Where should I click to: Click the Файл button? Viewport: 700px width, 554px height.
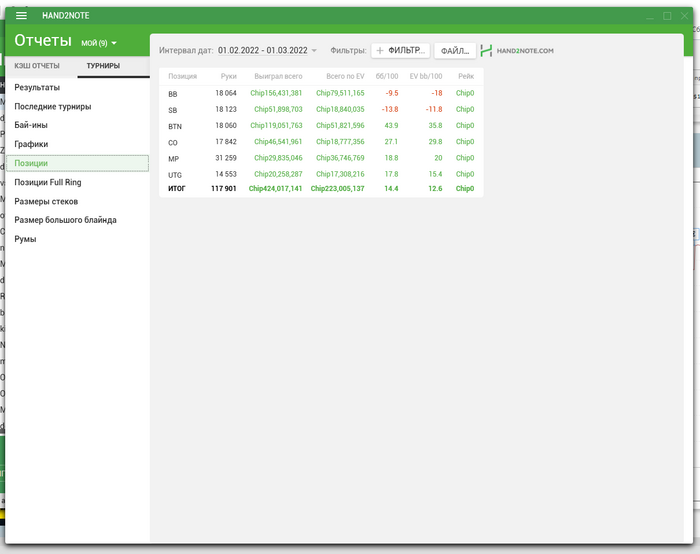(x=455, y=51)
